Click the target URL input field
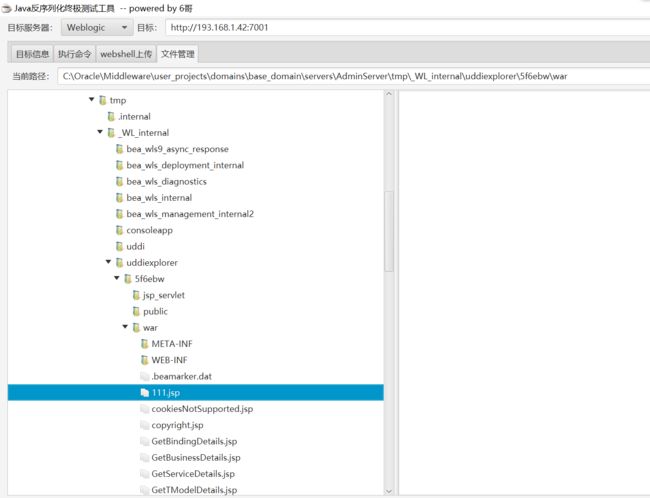The height and width of the screenshot is (498, 650). (x=407, y=27)
